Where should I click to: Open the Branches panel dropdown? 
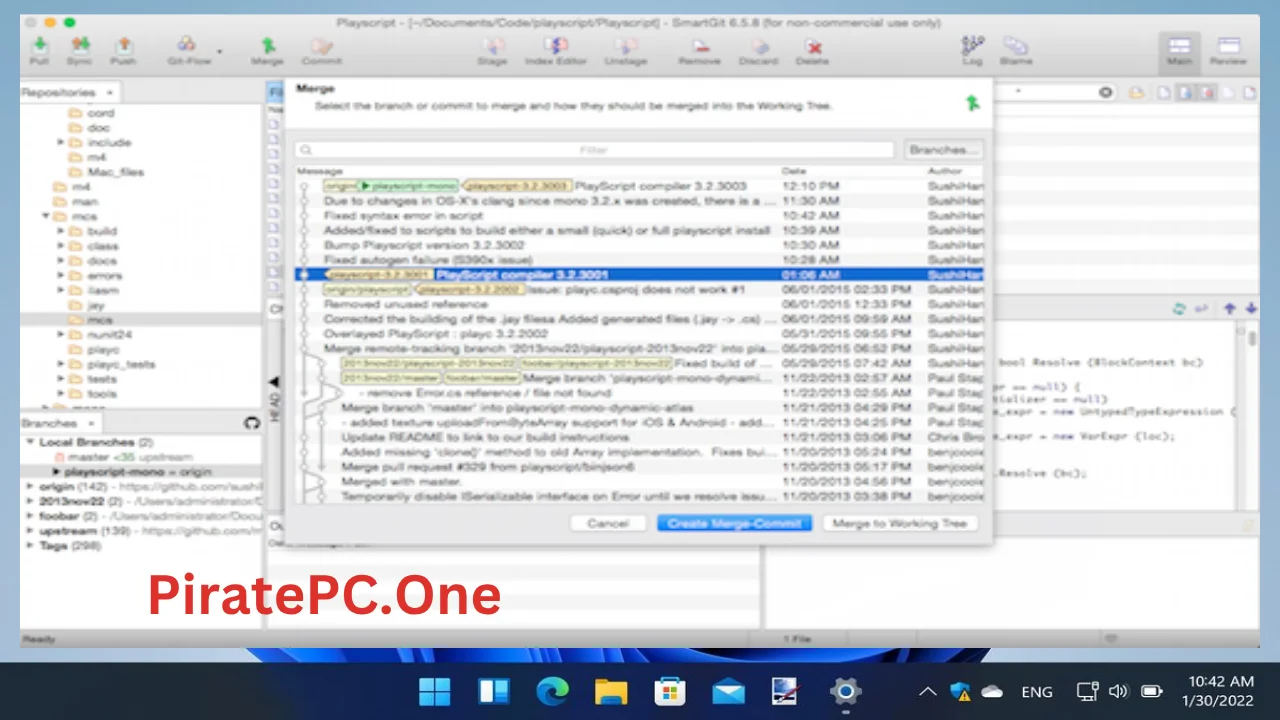click(x=91, y=423)
